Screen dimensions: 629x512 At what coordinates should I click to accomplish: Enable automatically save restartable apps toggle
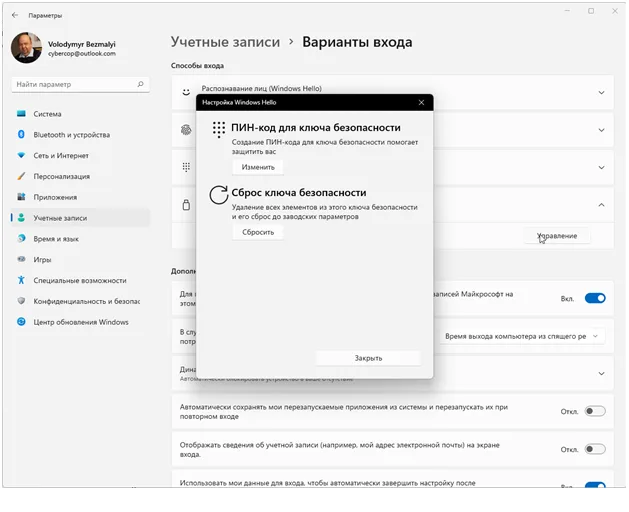pos(595,411)
